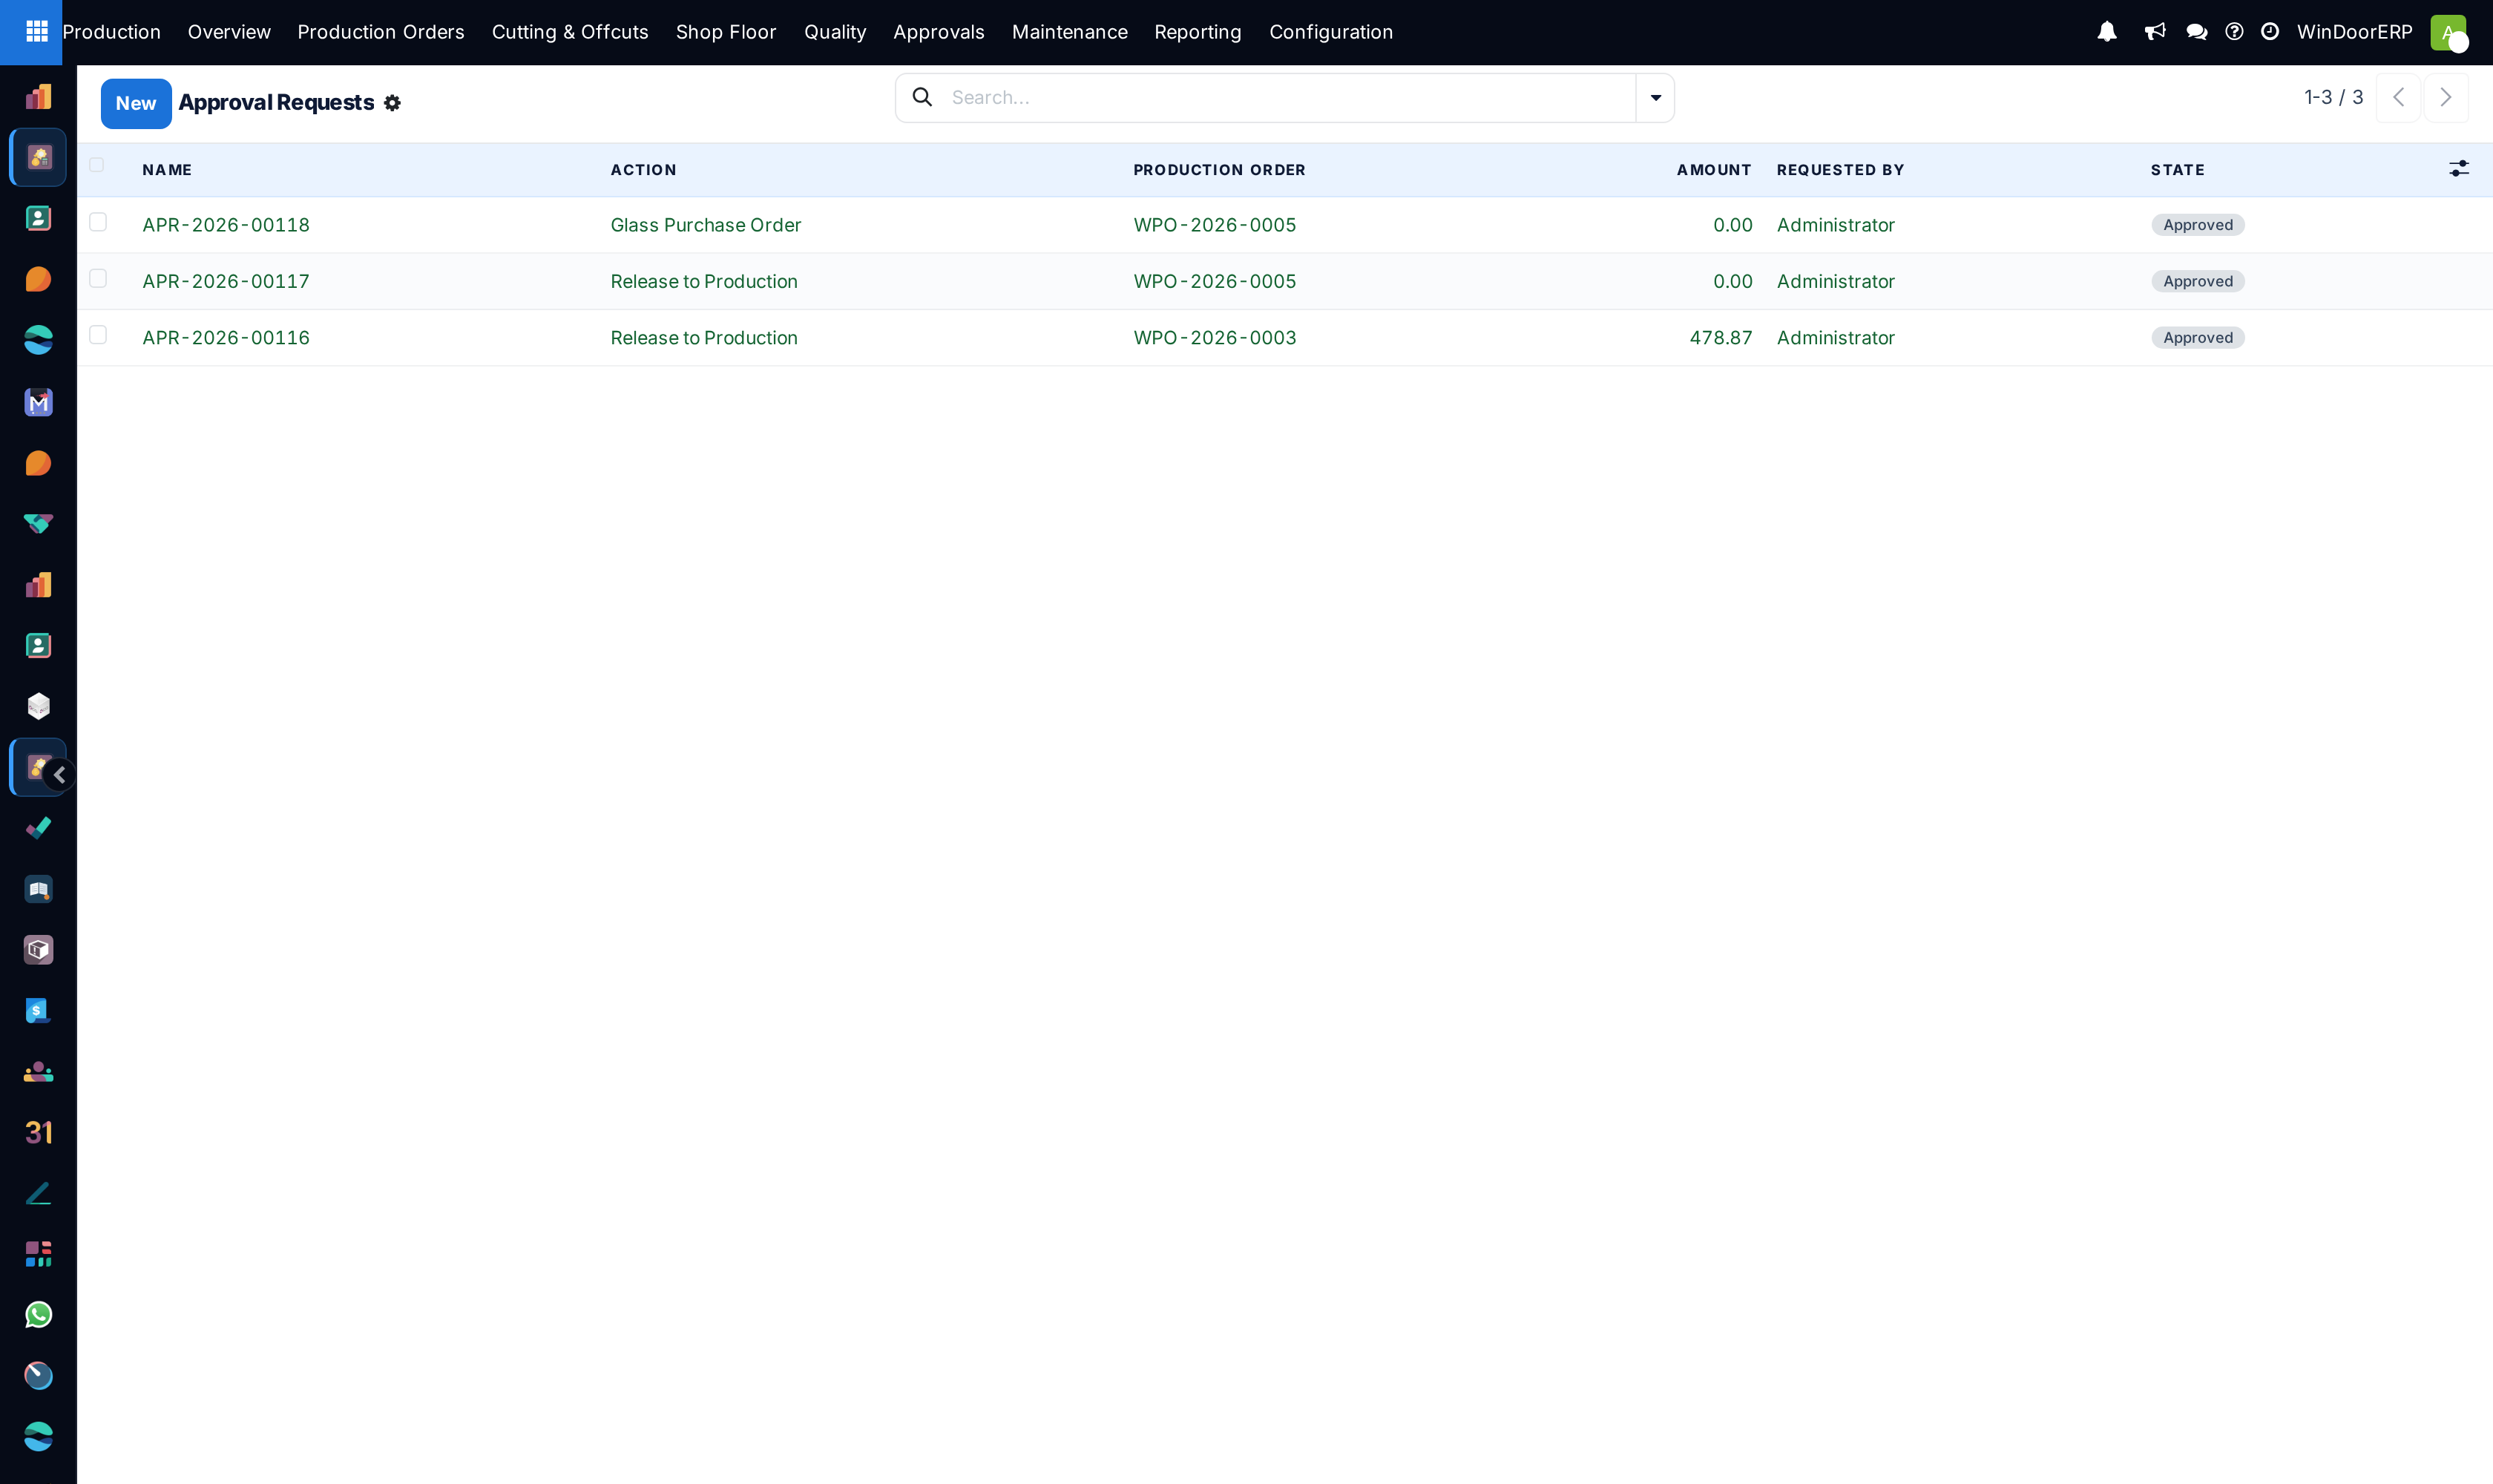The height and width of the screenshot is (1484, 2493).
Task: Select the APR-2026-00117 row checkbox
Action: coord(98,278)
